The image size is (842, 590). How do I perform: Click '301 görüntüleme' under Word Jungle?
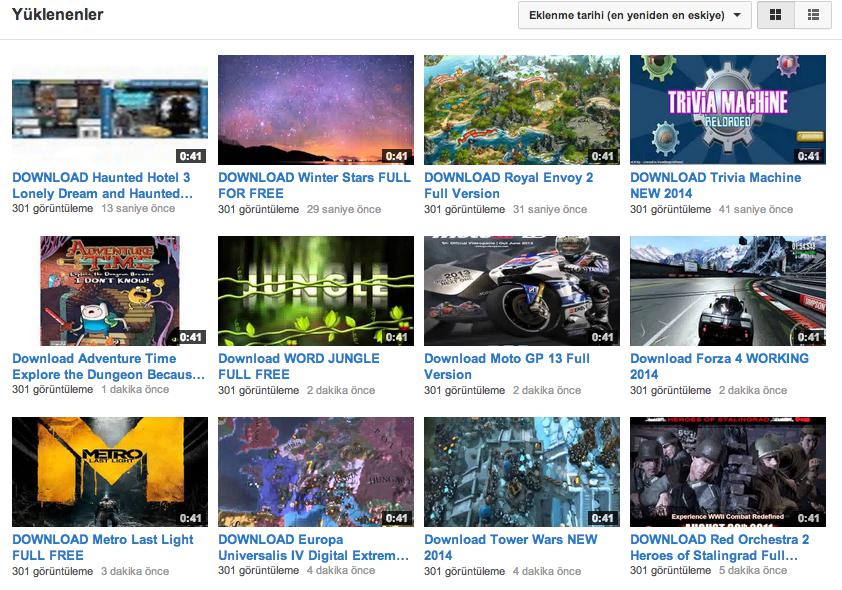258,390
